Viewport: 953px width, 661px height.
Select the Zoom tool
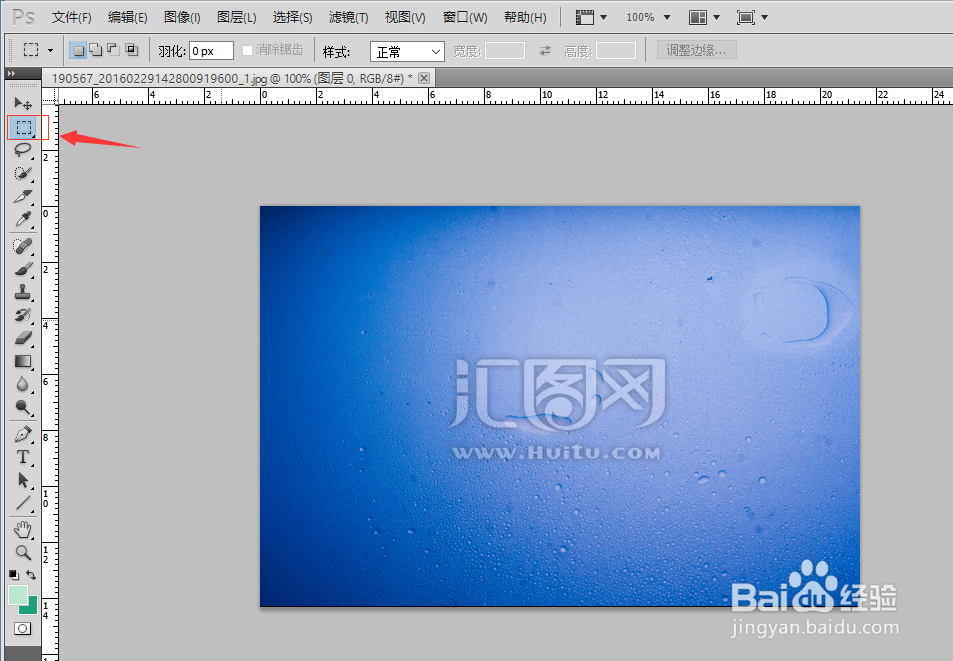pyautogui.click(x=23, y=552)
